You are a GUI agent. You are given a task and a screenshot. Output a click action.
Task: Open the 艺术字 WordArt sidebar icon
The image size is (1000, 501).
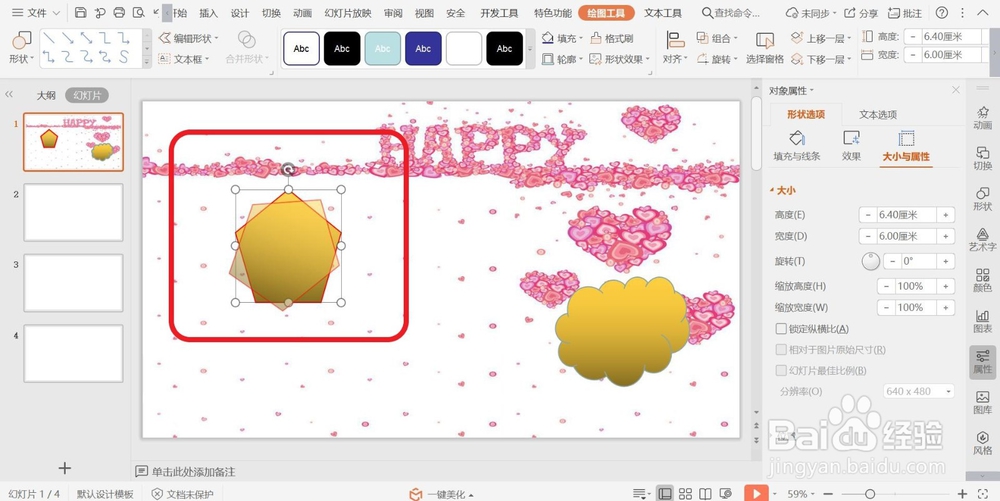click(x=983, y=240)
